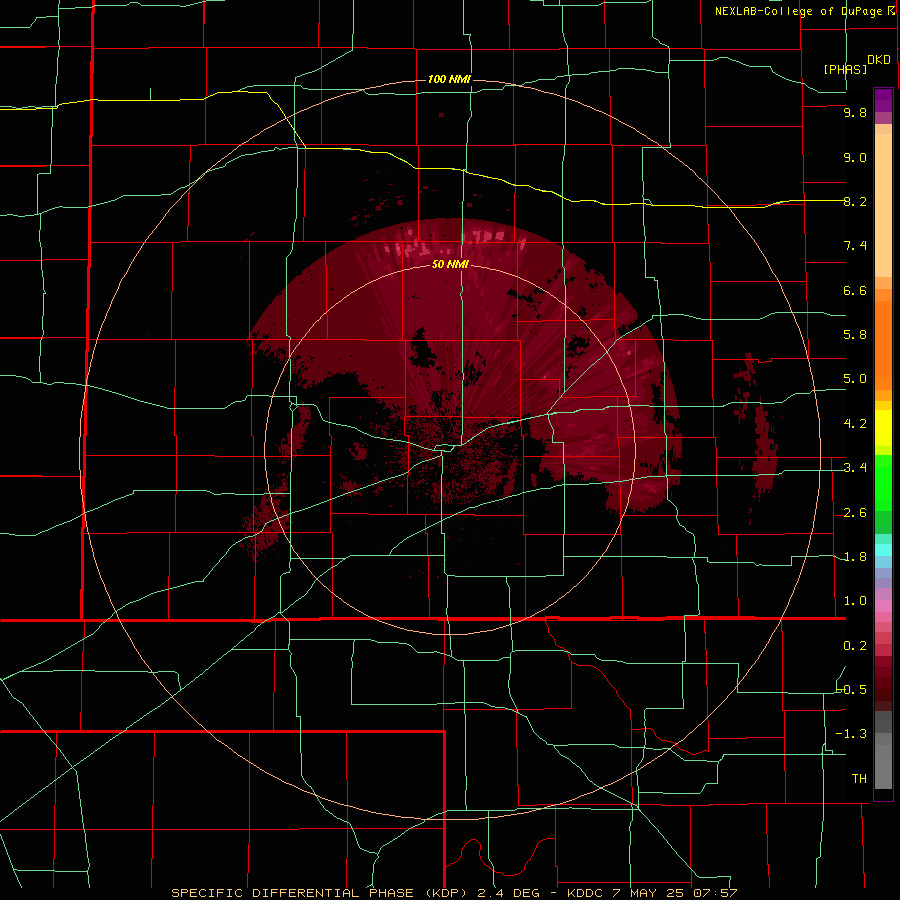Viewport: 900px width, 900px height.
Task: Click the 50 NMI range ring label
Action: (450, 265)
